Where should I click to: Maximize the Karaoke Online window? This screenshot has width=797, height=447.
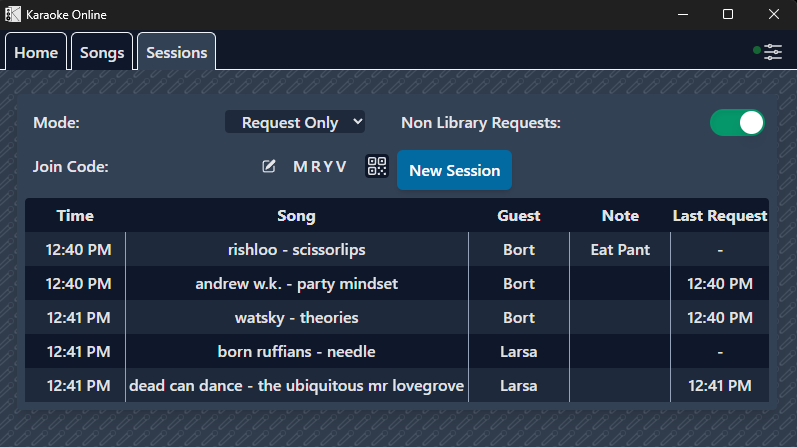[728, 14]
